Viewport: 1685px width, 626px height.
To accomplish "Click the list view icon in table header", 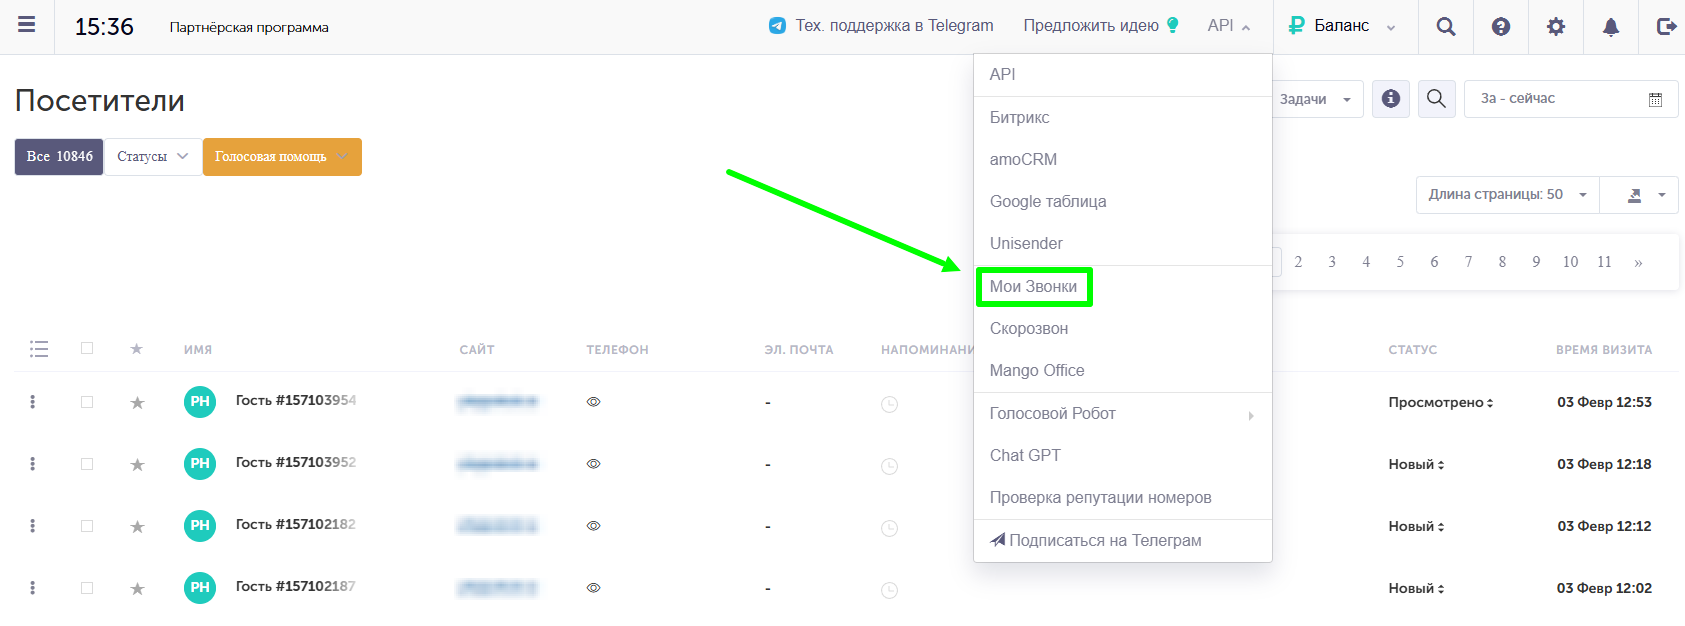I will tap(39, 349).
